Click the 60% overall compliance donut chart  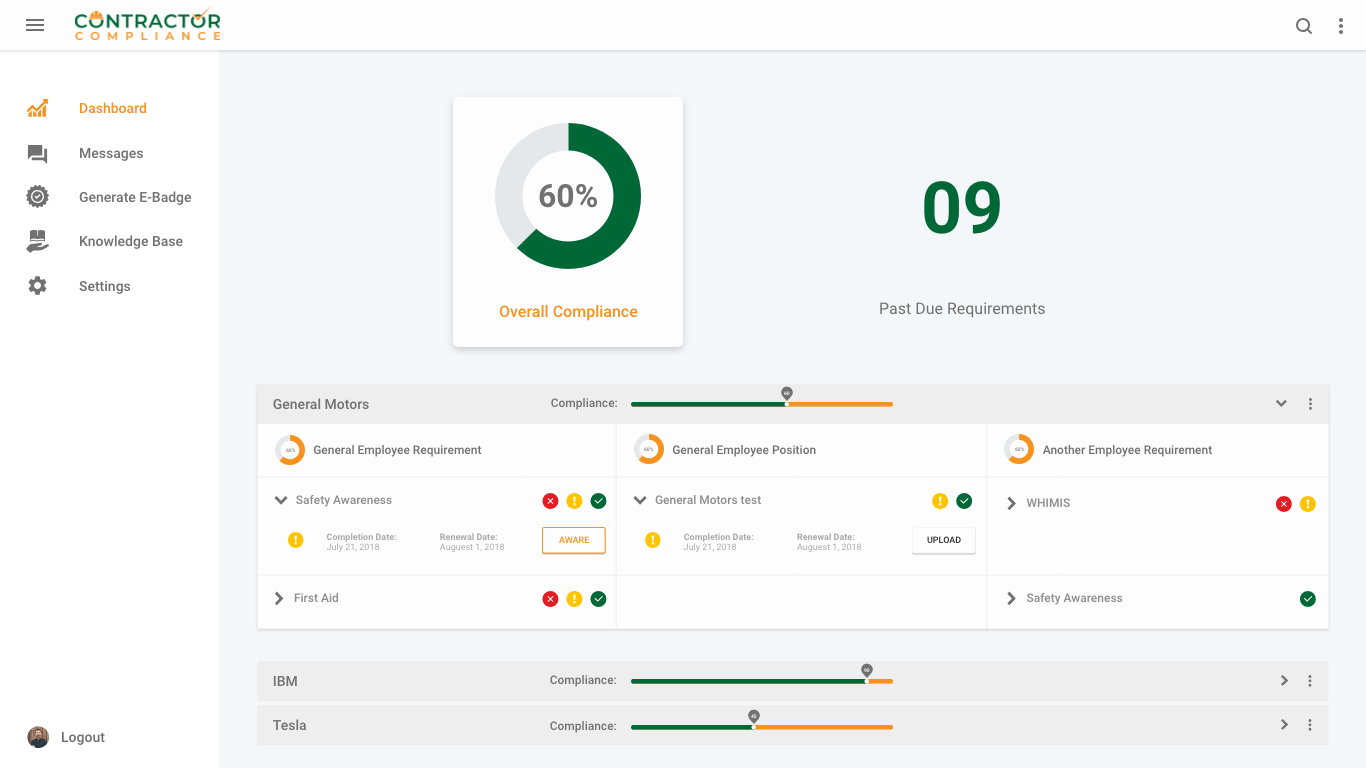point(568,196)
